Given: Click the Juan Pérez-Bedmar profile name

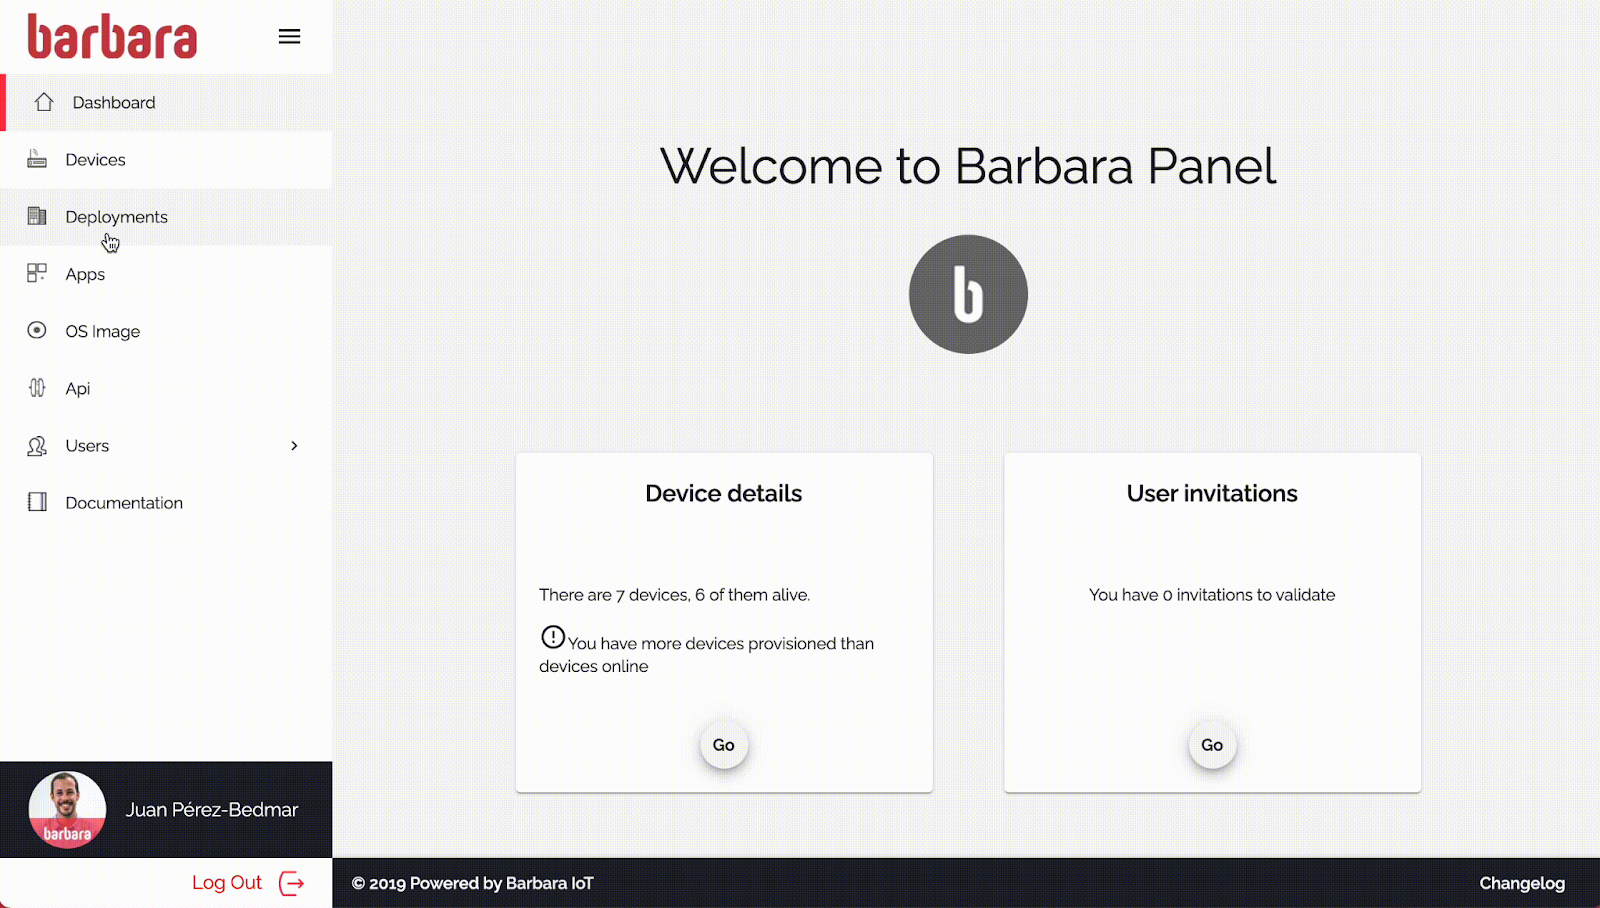Looking at the screenshot, I should click(x=212, y=810).
